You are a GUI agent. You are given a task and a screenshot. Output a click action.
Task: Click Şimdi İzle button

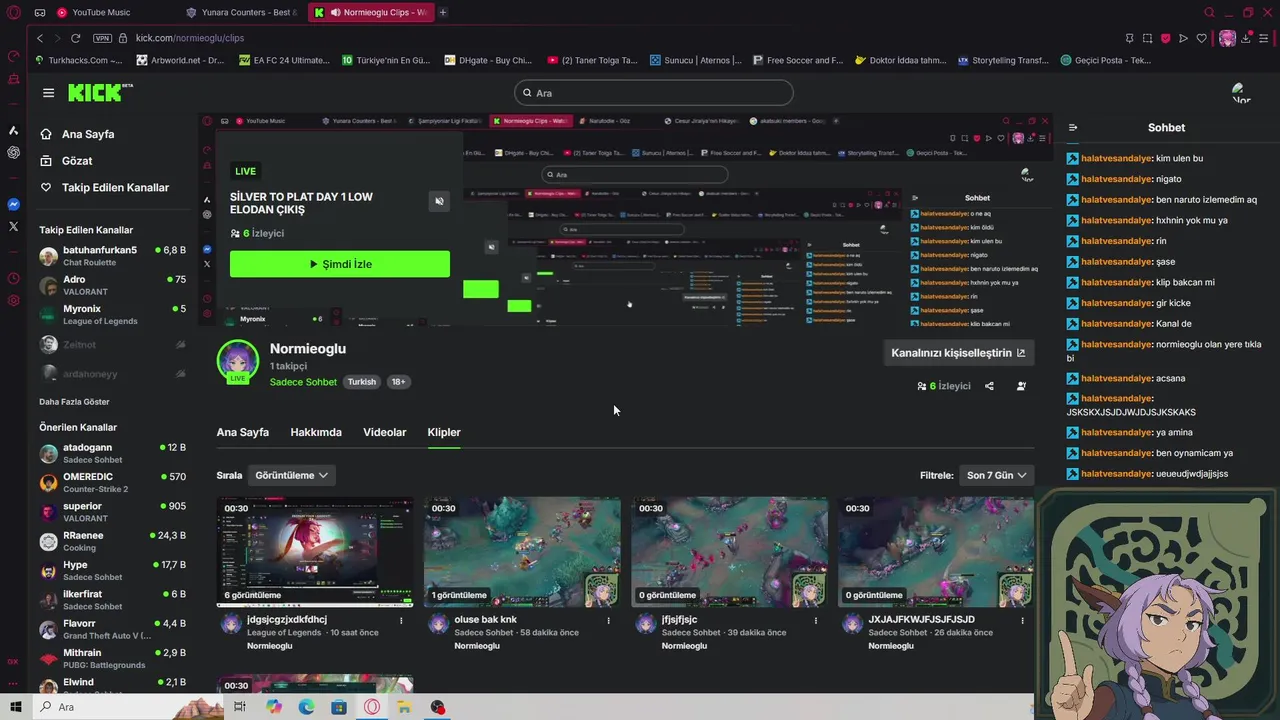340,264
